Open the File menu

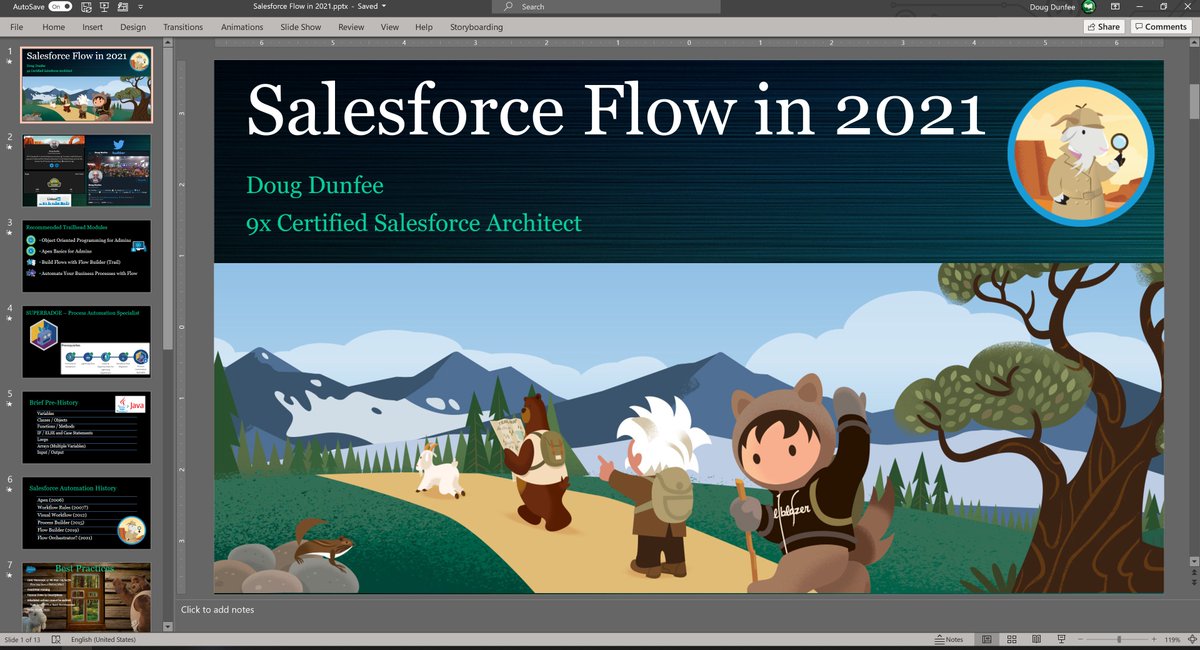click(x=17, y=27)
